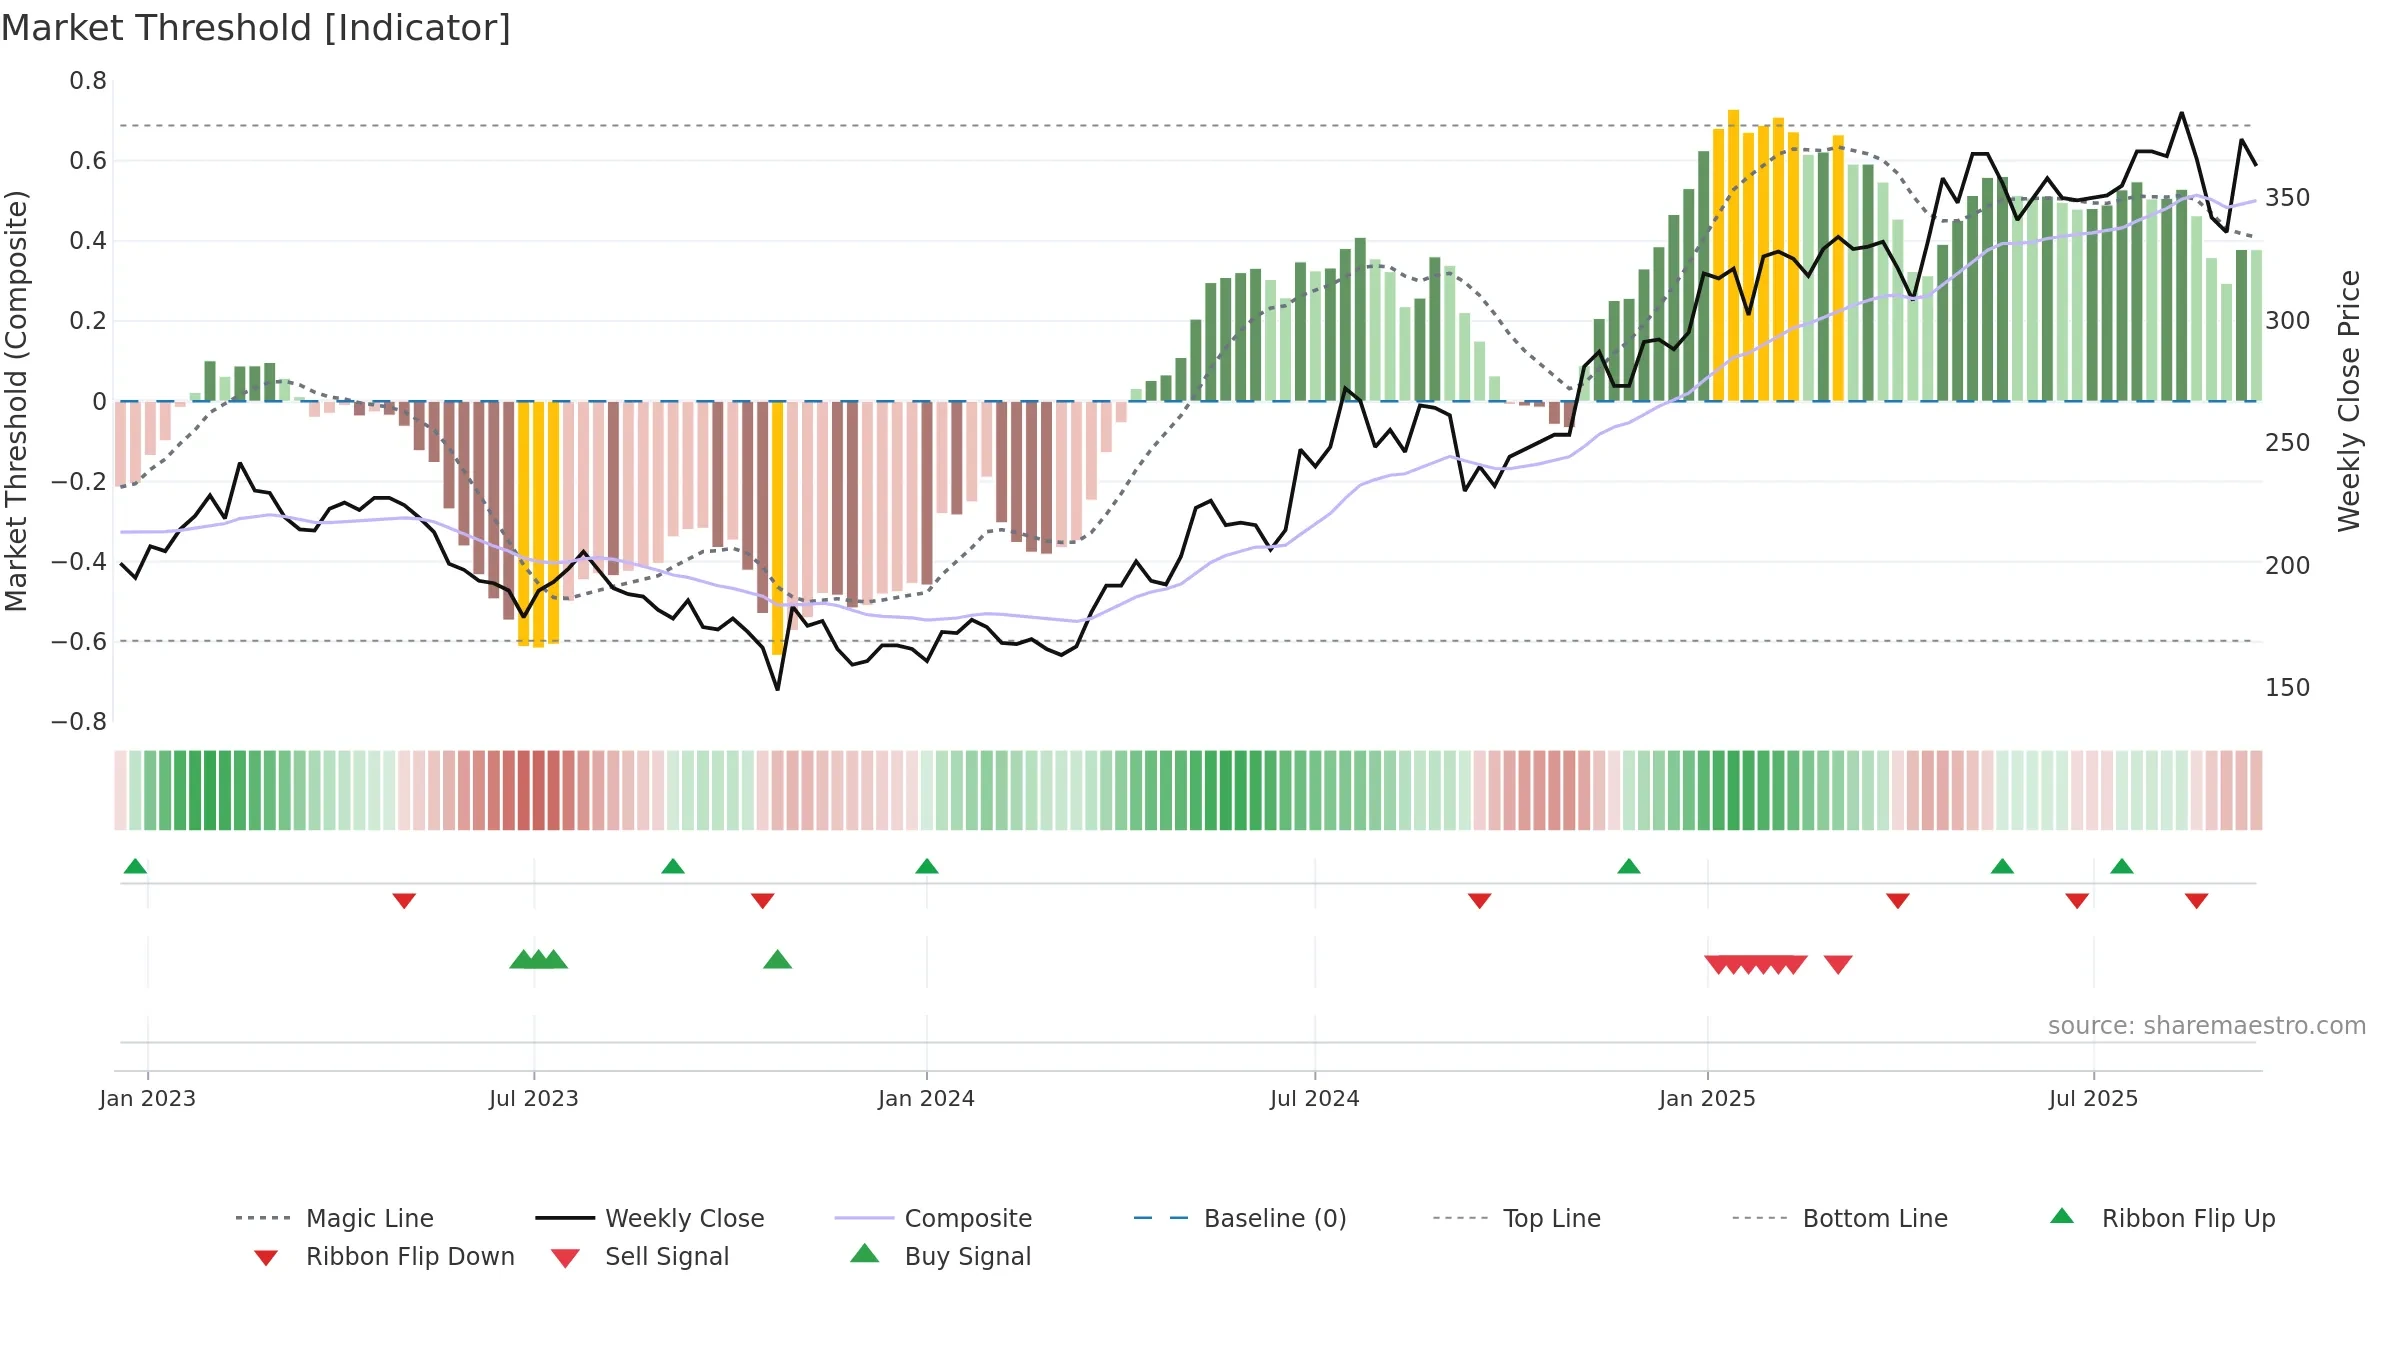Click the 200 price tick label
The width and height of the screenshot is (2400, 1350).
tap(2288, 566)
